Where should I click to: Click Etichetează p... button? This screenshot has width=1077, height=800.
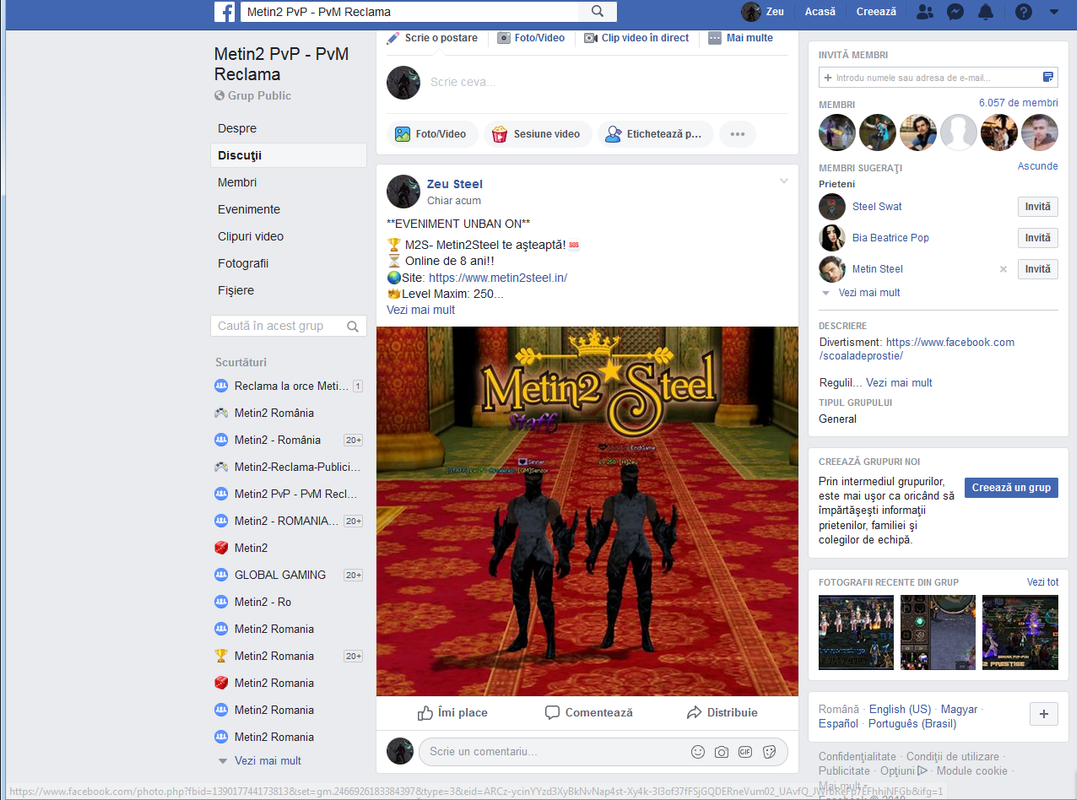[655, 134]
